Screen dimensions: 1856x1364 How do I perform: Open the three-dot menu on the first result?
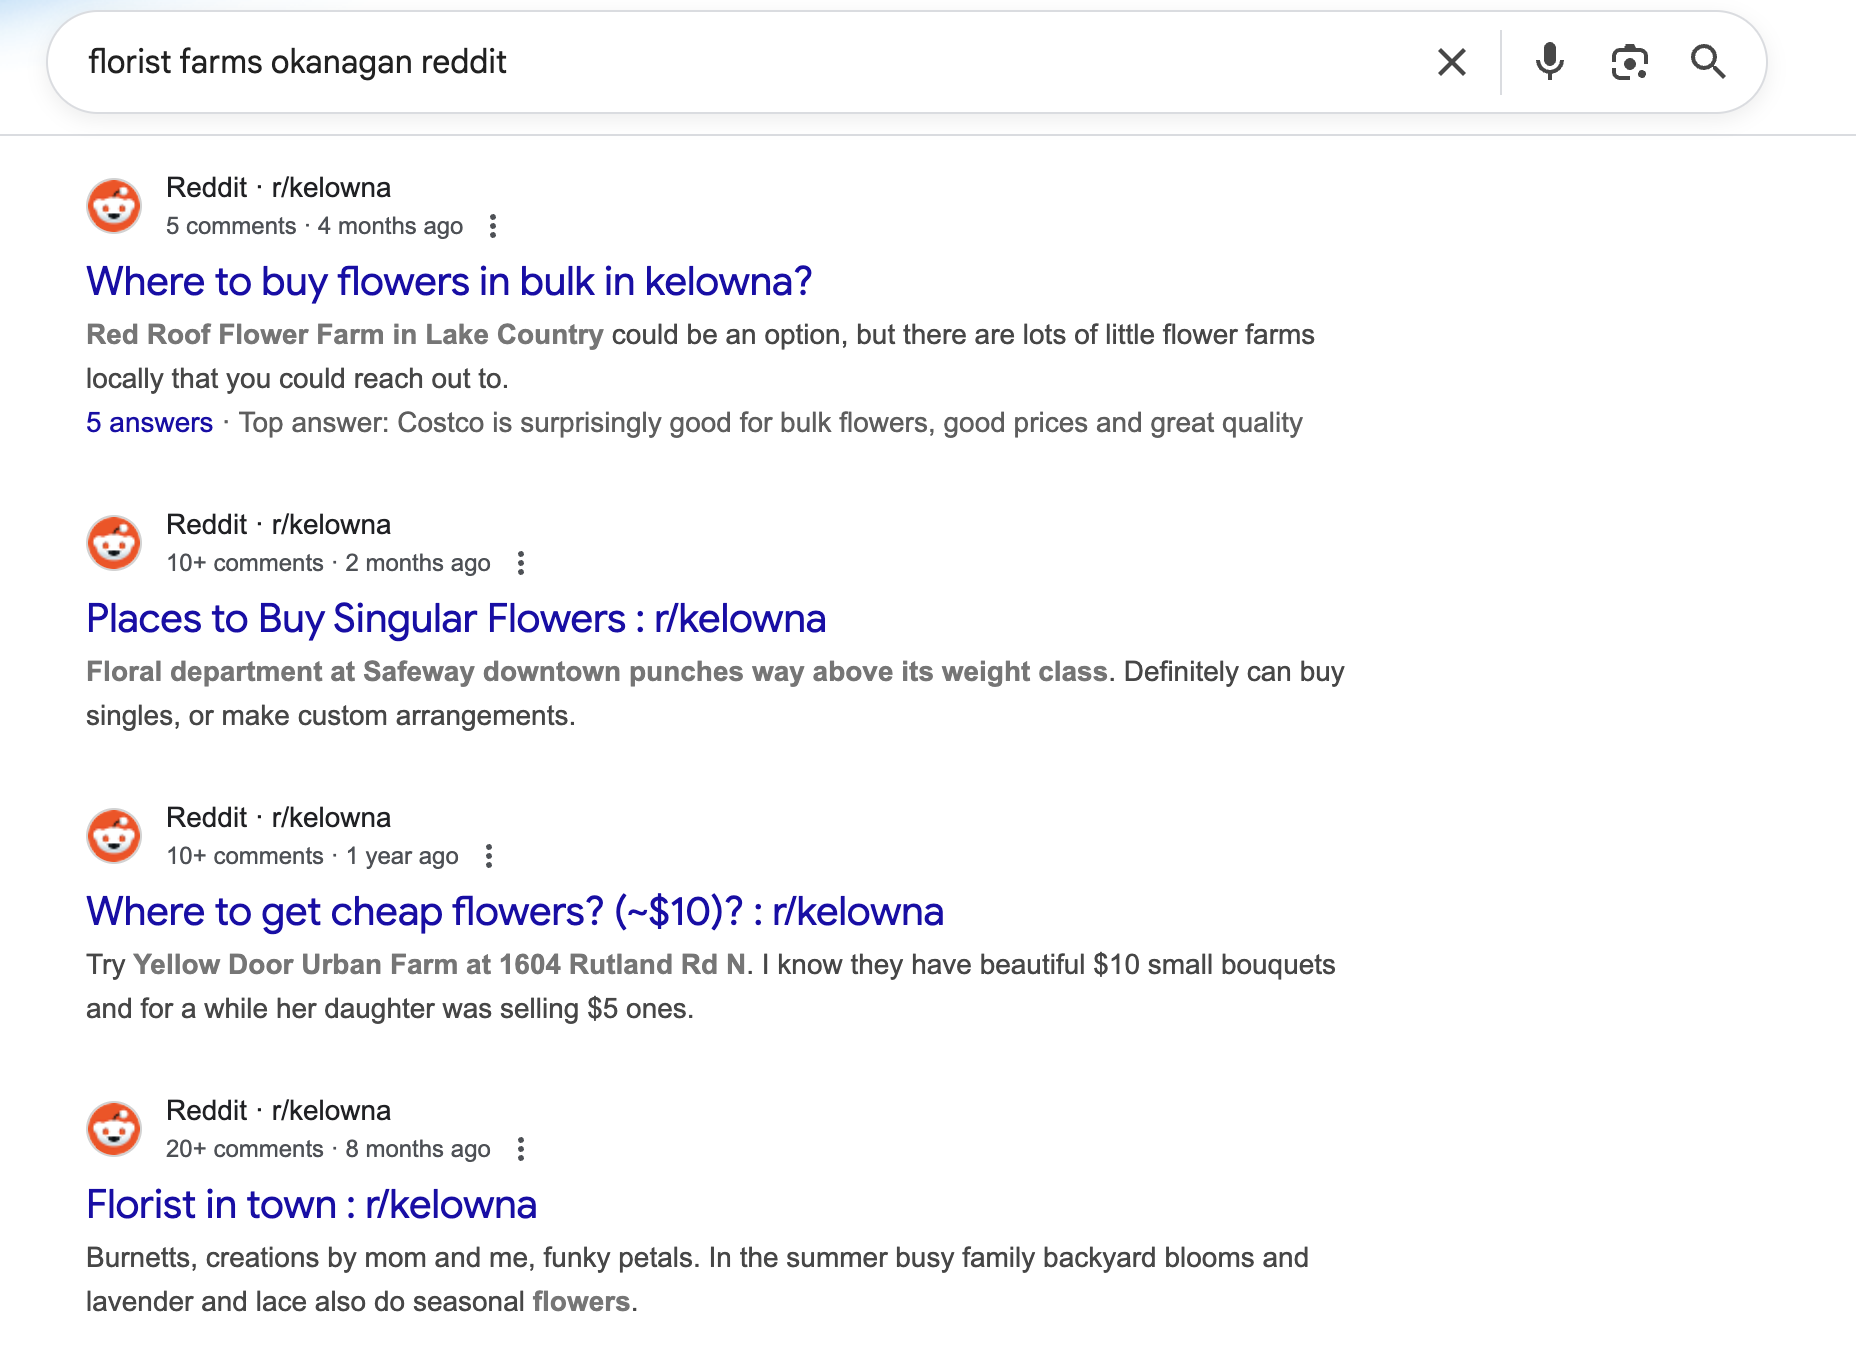click(x=494, y=228)
